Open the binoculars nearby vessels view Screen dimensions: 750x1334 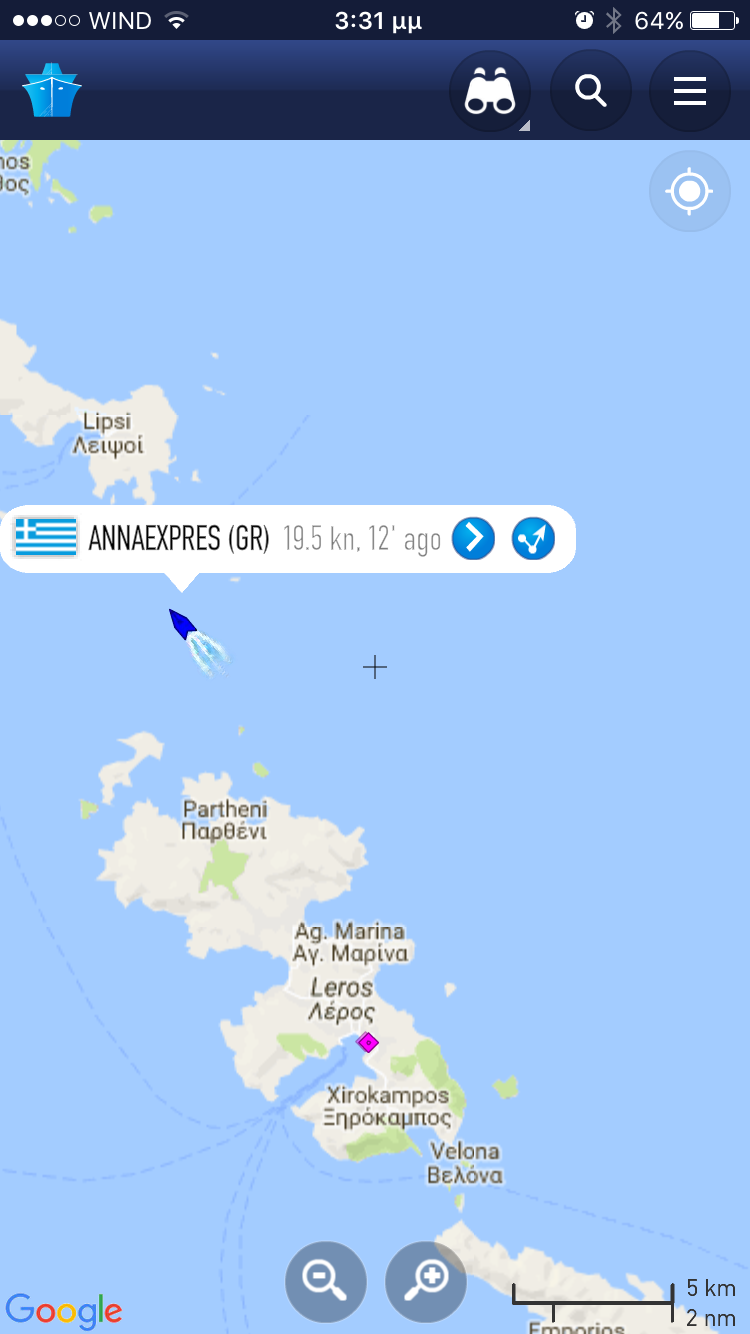[490, 91]
